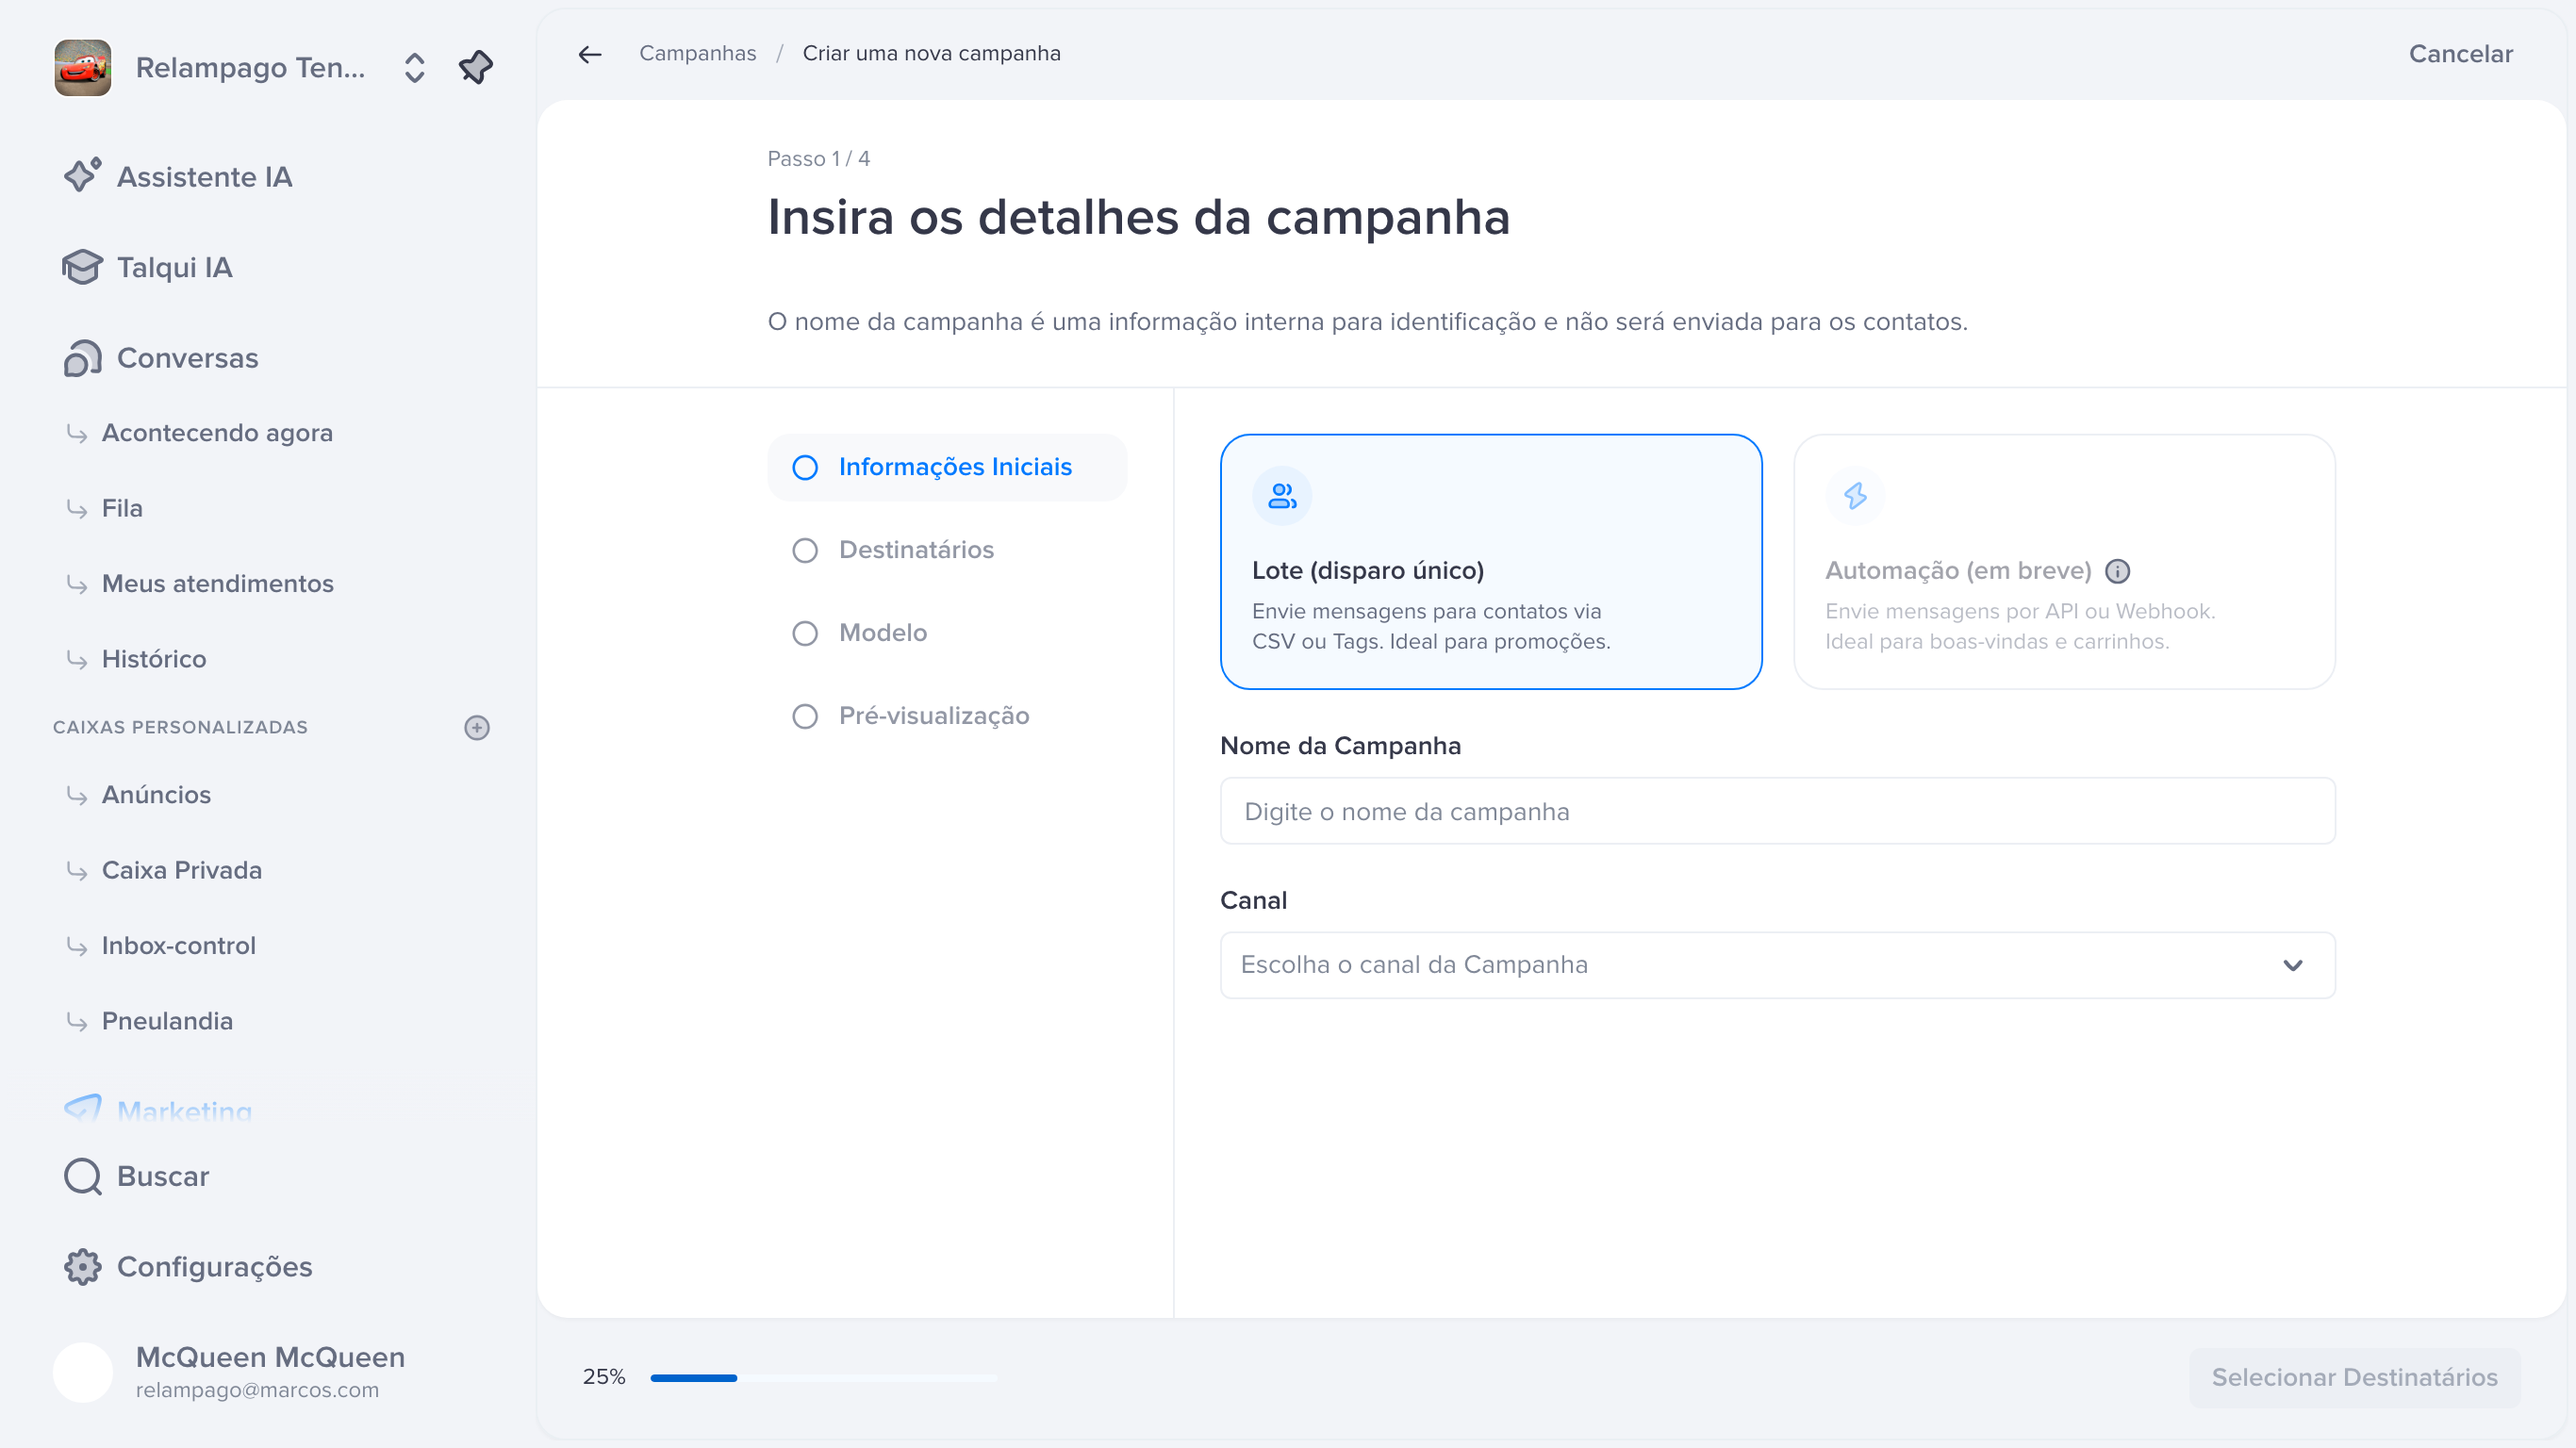Open Histórico in sidebar
The height and width of the screenshot is (1448, 2576).
click(x=154, y=659)
